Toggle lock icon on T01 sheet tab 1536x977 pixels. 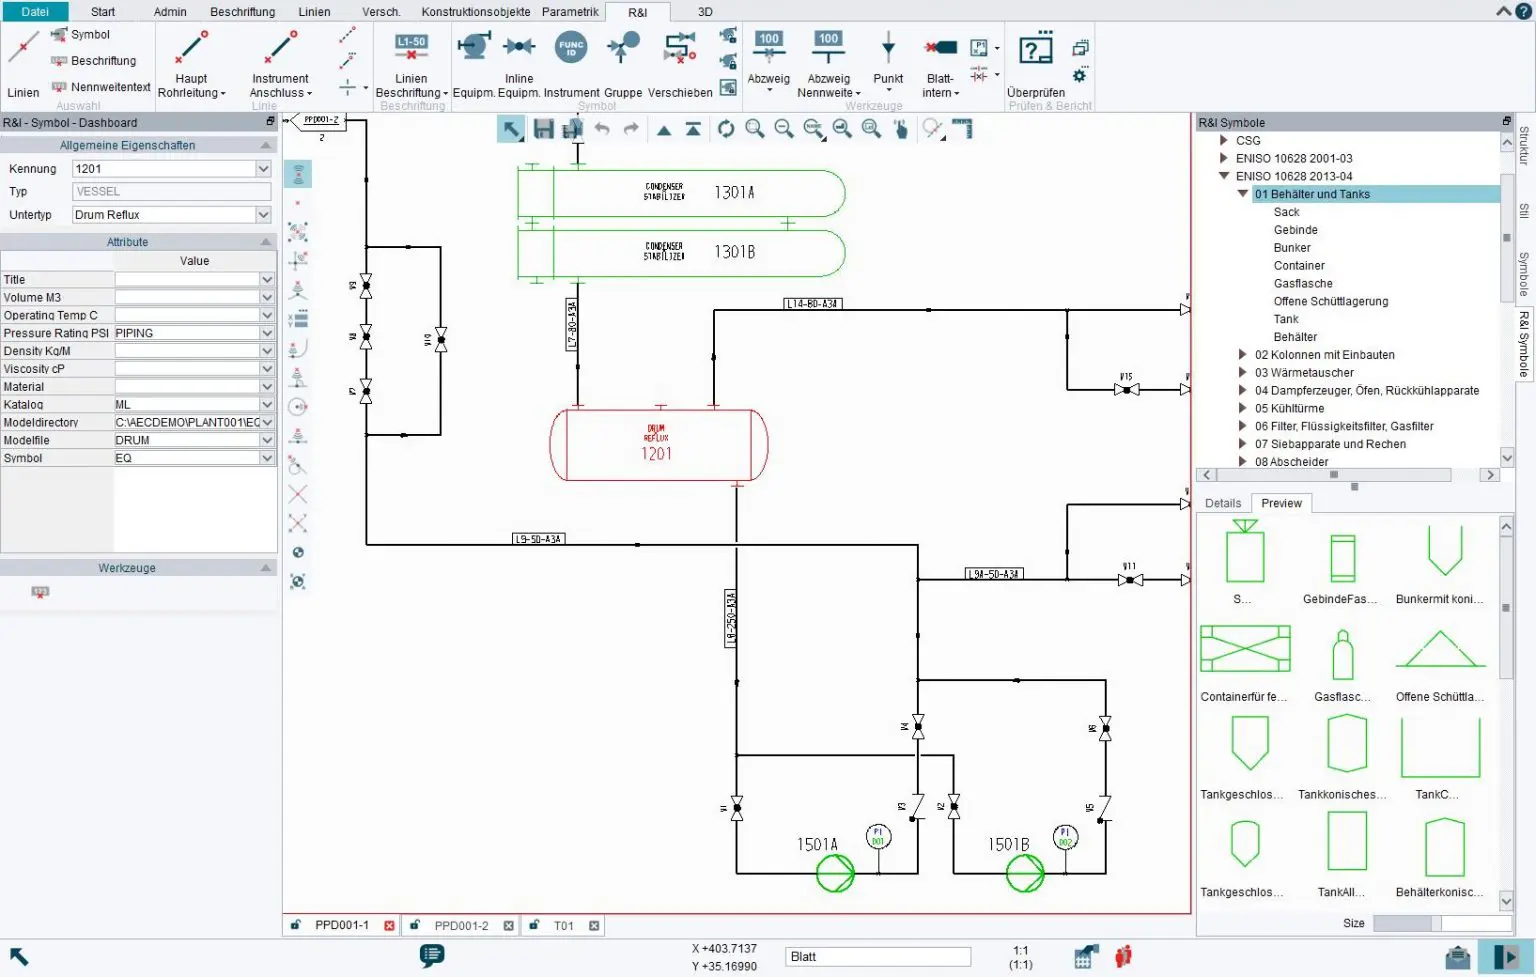coord(534,925)
